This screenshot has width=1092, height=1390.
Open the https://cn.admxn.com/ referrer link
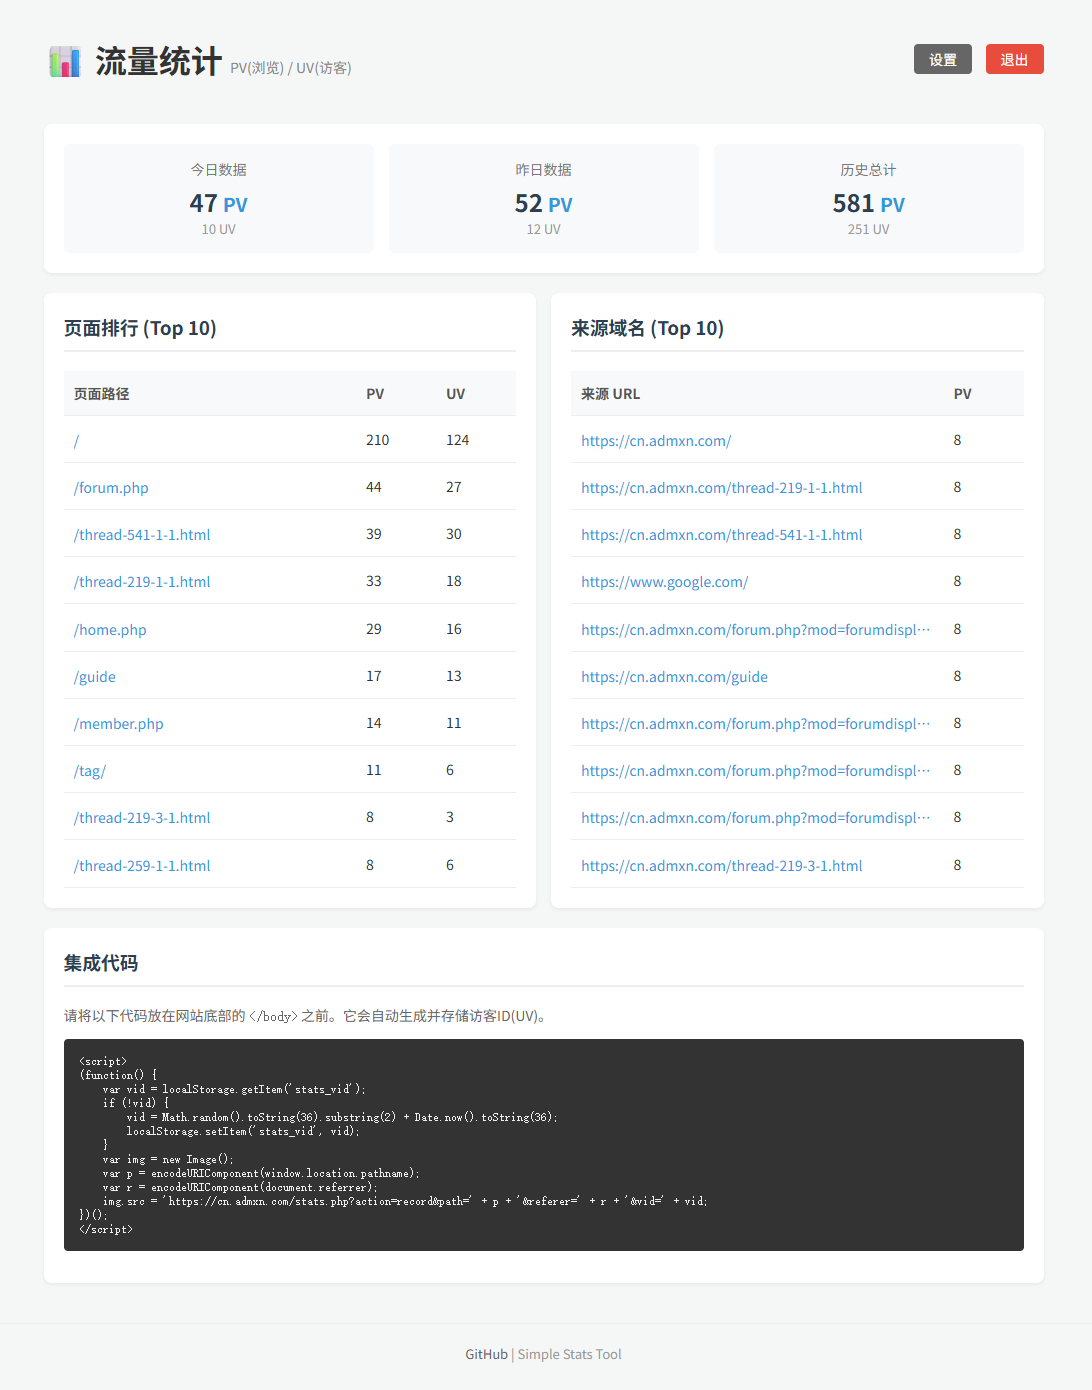[656, 440]
